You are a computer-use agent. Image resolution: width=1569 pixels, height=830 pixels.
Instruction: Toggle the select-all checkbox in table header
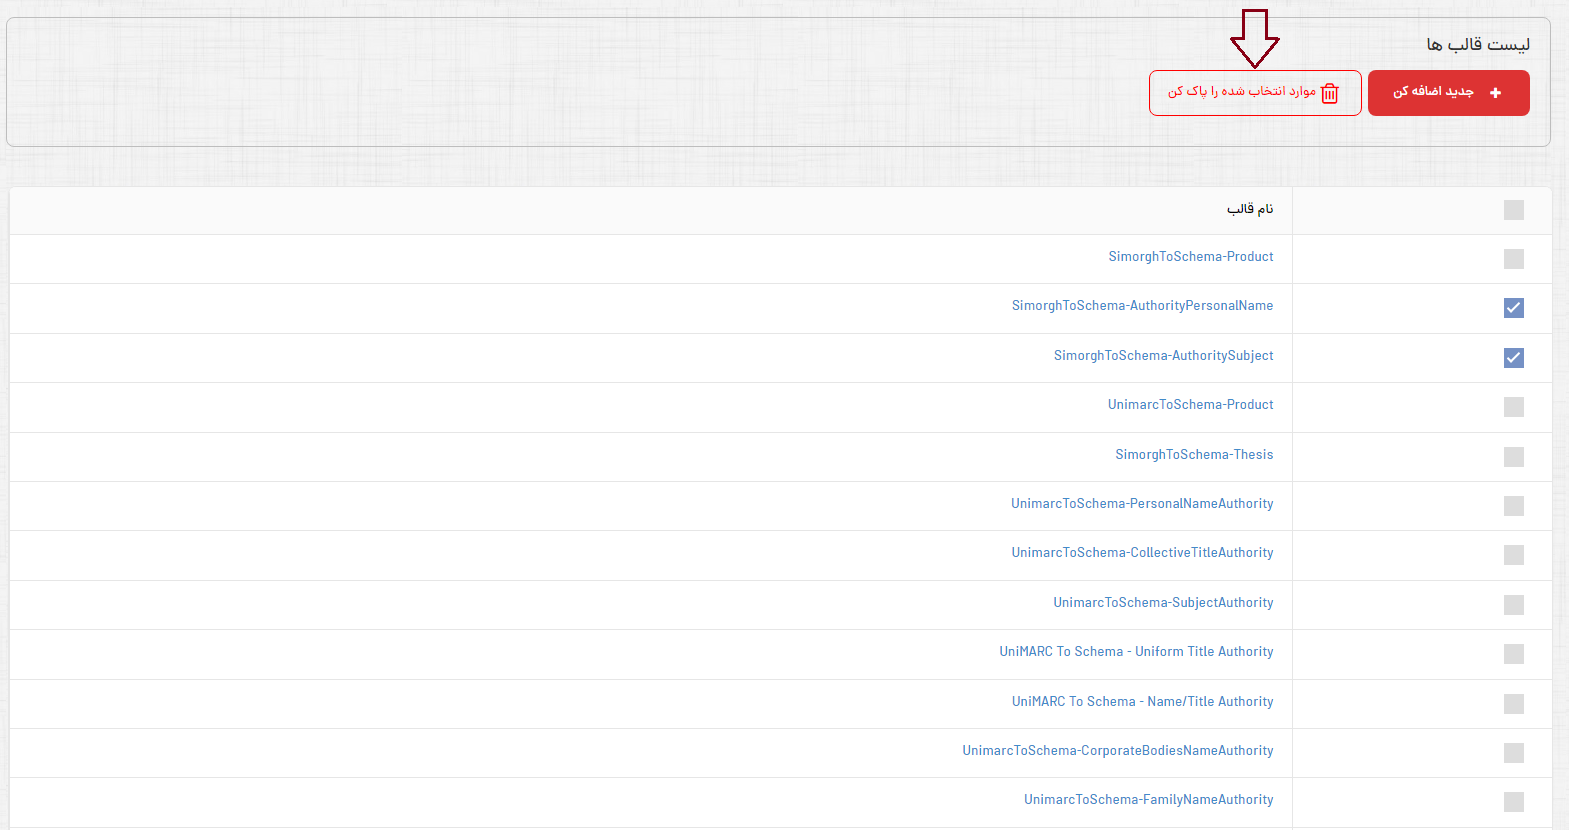[x=1513, y=210]
